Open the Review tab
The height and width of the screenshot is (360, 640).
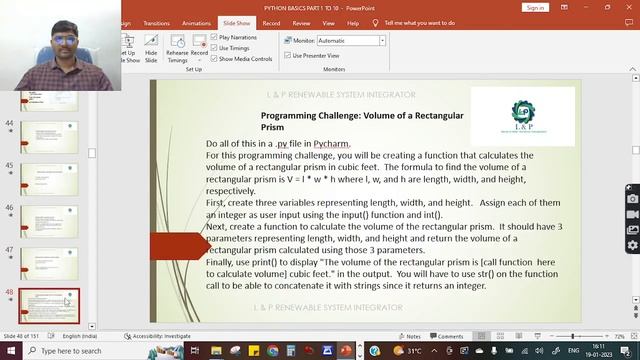(301, 23)
